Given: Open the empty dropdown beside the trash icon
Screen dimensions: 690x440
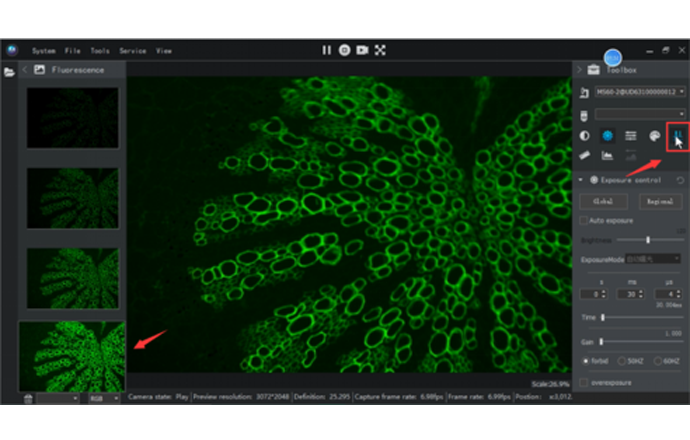Looking at the screenshot, I should (57, 399).
